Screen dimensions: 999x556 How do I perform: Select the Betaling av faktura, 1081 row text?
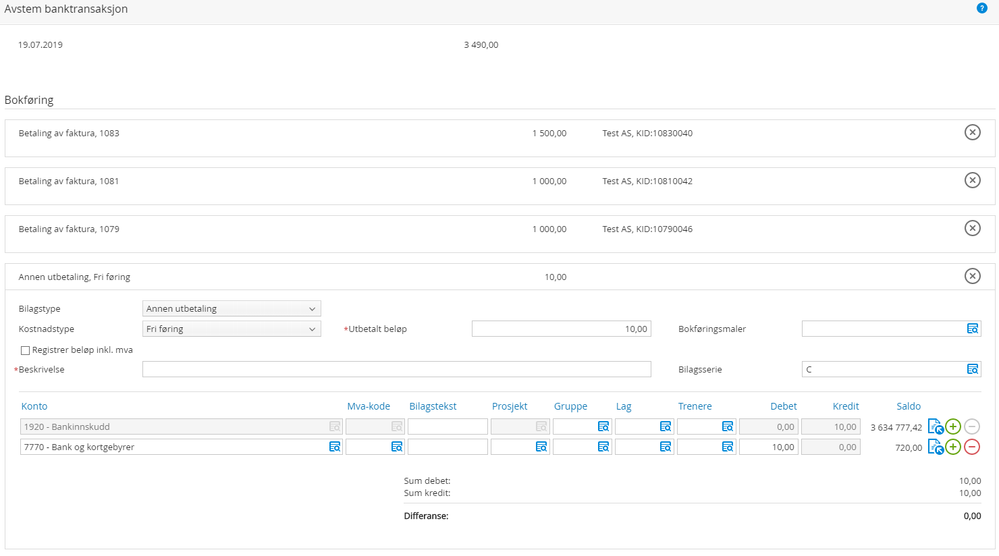pyautogui.click(x=69, y=181)
